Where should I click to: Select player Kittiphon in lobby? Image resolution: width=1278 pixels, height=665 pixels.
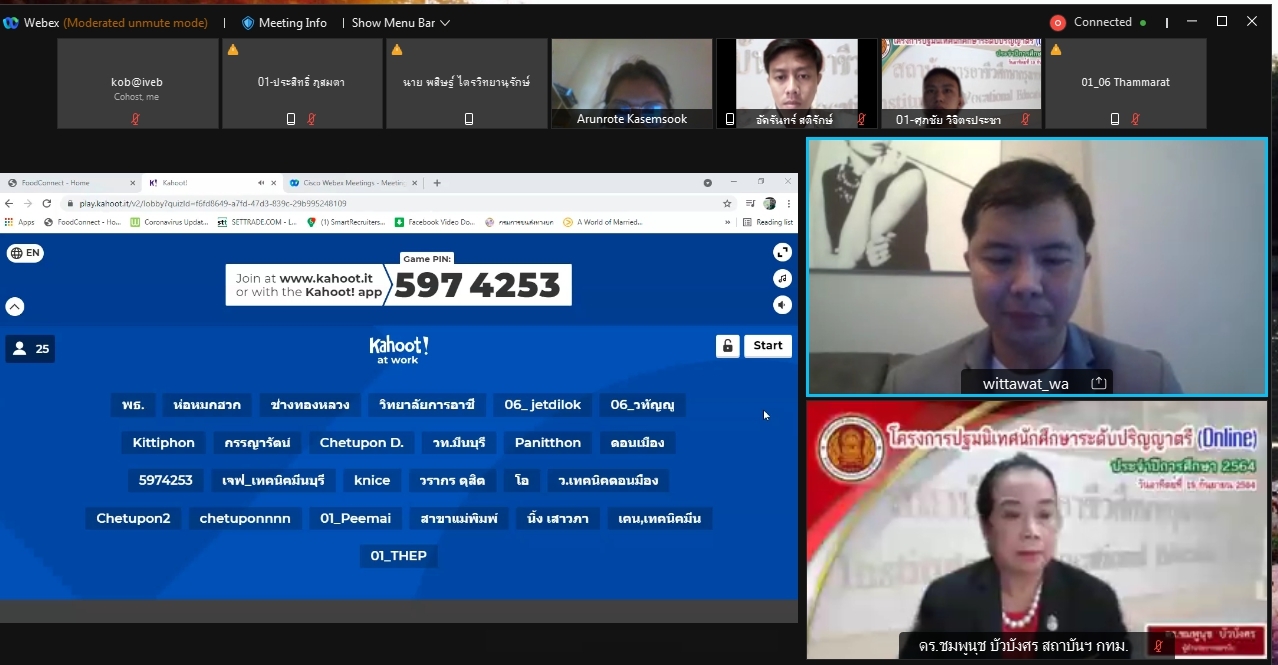coord(164,442)
